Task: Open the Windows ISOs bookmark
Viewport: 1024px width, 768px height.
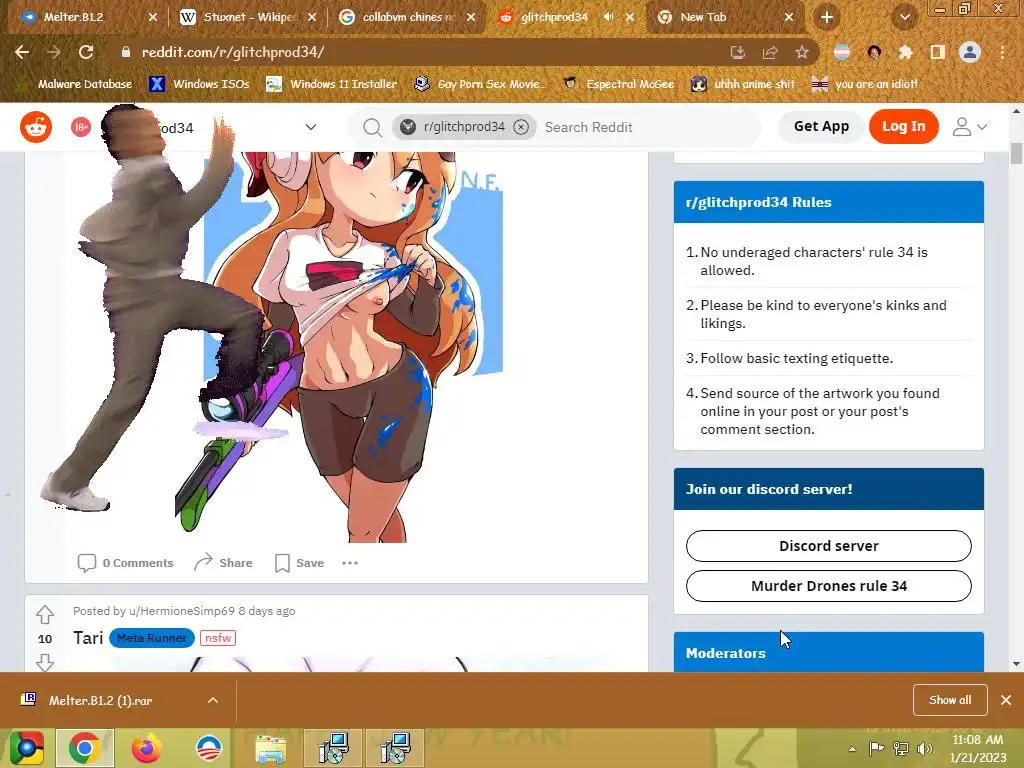Action: pos(200,84)
